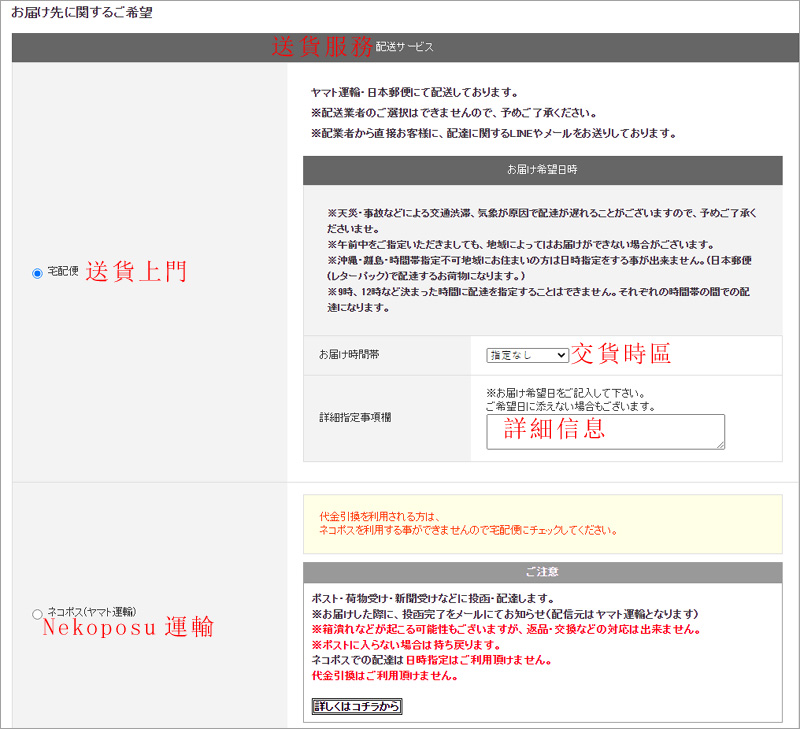Click the red Nekoposu 運輸 annotation

(x=127, y=628)
